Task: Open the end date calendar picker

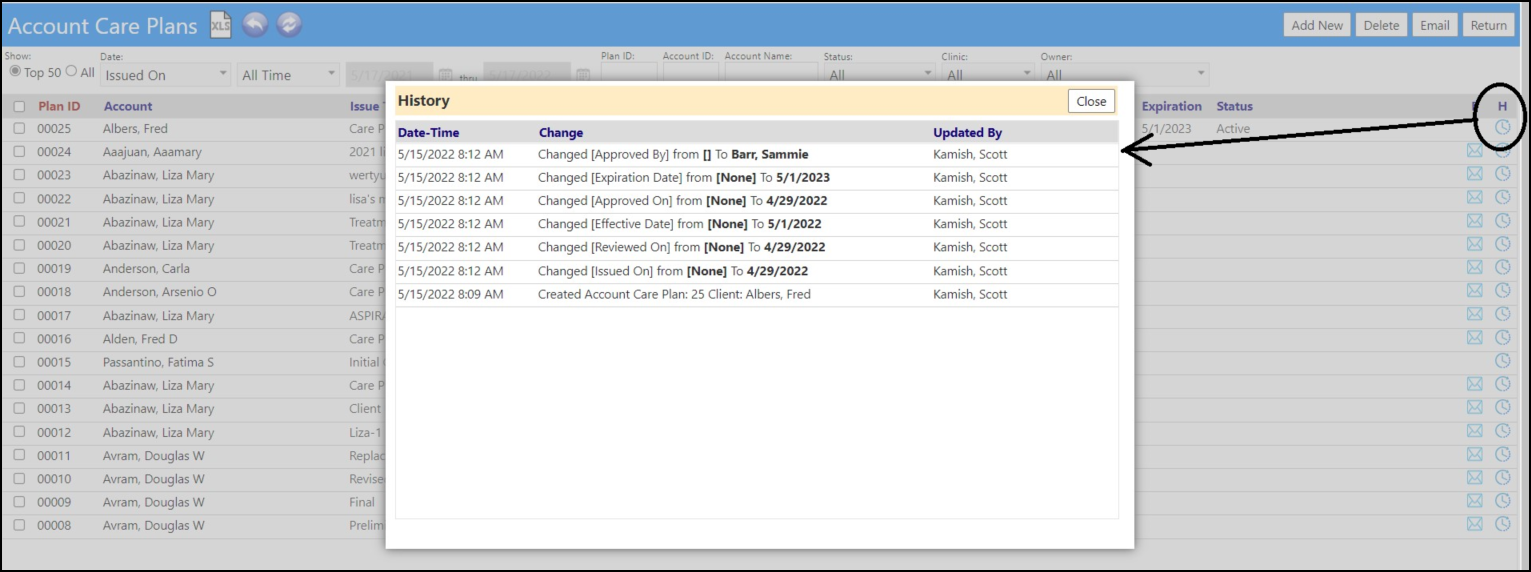Action: click(583, 75)
